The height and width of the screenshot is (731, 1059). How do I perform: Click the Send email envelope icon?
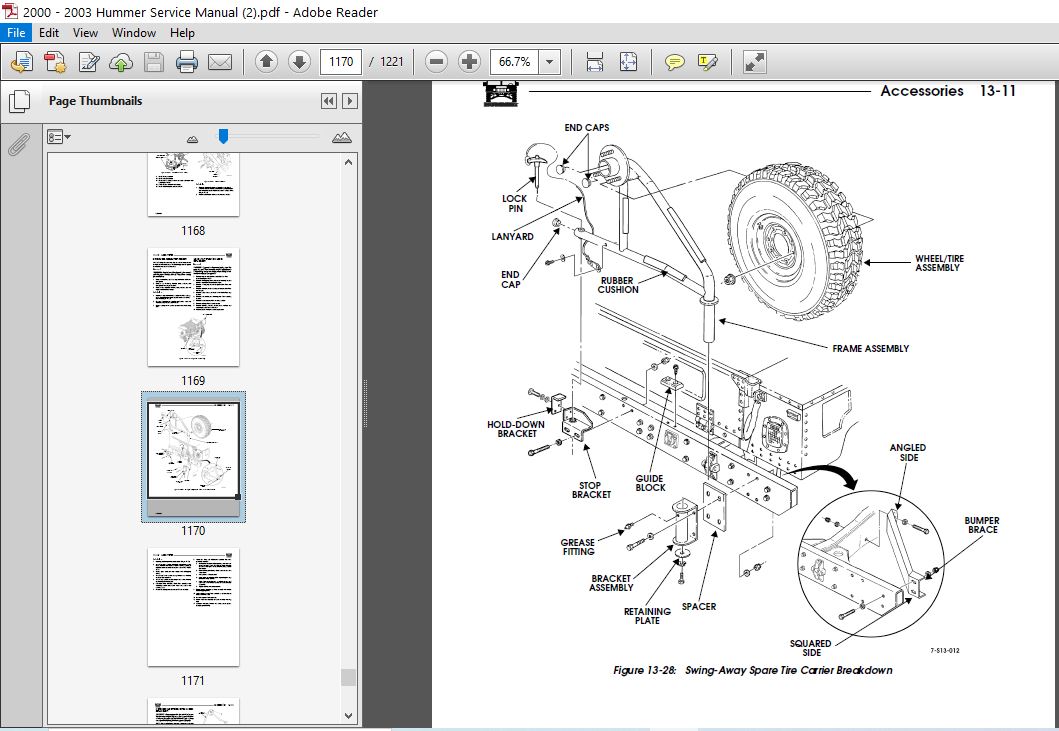(219, 62)
